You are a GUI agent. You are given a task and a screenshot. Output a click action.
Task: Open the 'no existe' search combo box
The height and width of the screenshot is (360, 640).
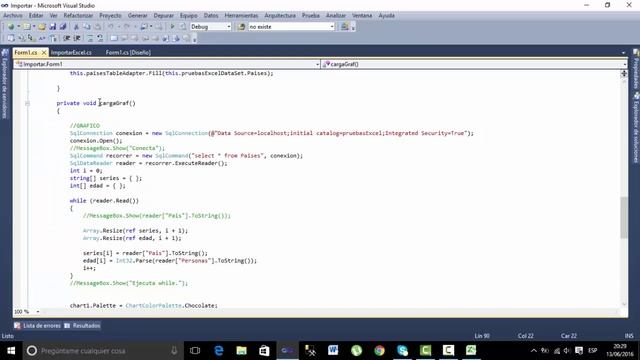(291, 27)
